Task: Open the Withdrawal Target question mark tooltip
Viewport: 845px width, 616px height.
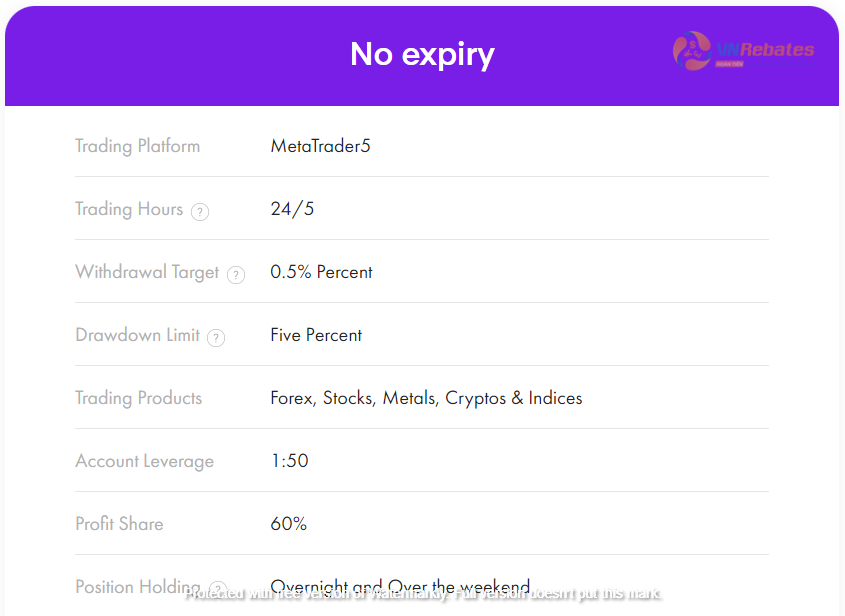Action: pyautogui.click(x=236, y=275)
